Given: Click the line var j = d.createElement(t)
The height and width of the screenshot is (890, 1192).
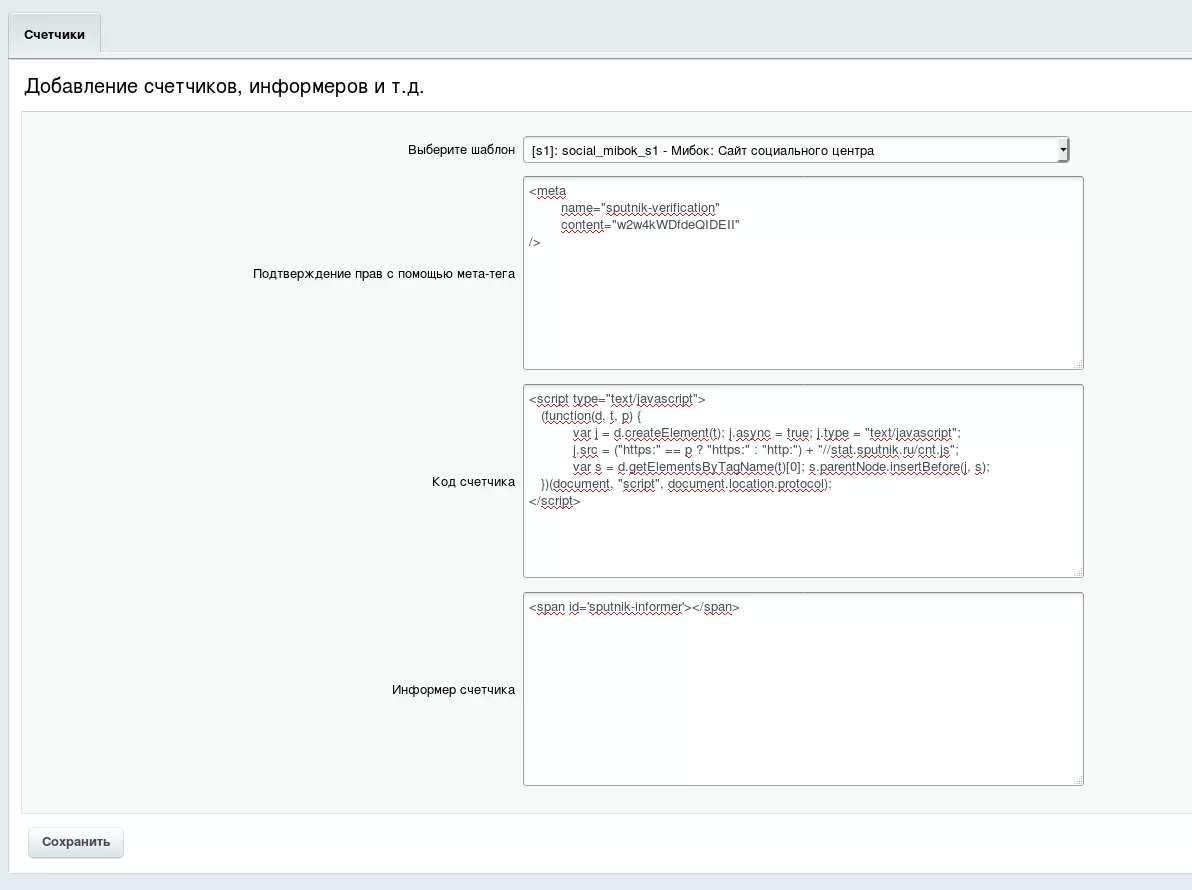Looking at the screenshot, I should (x=766, y=433).
